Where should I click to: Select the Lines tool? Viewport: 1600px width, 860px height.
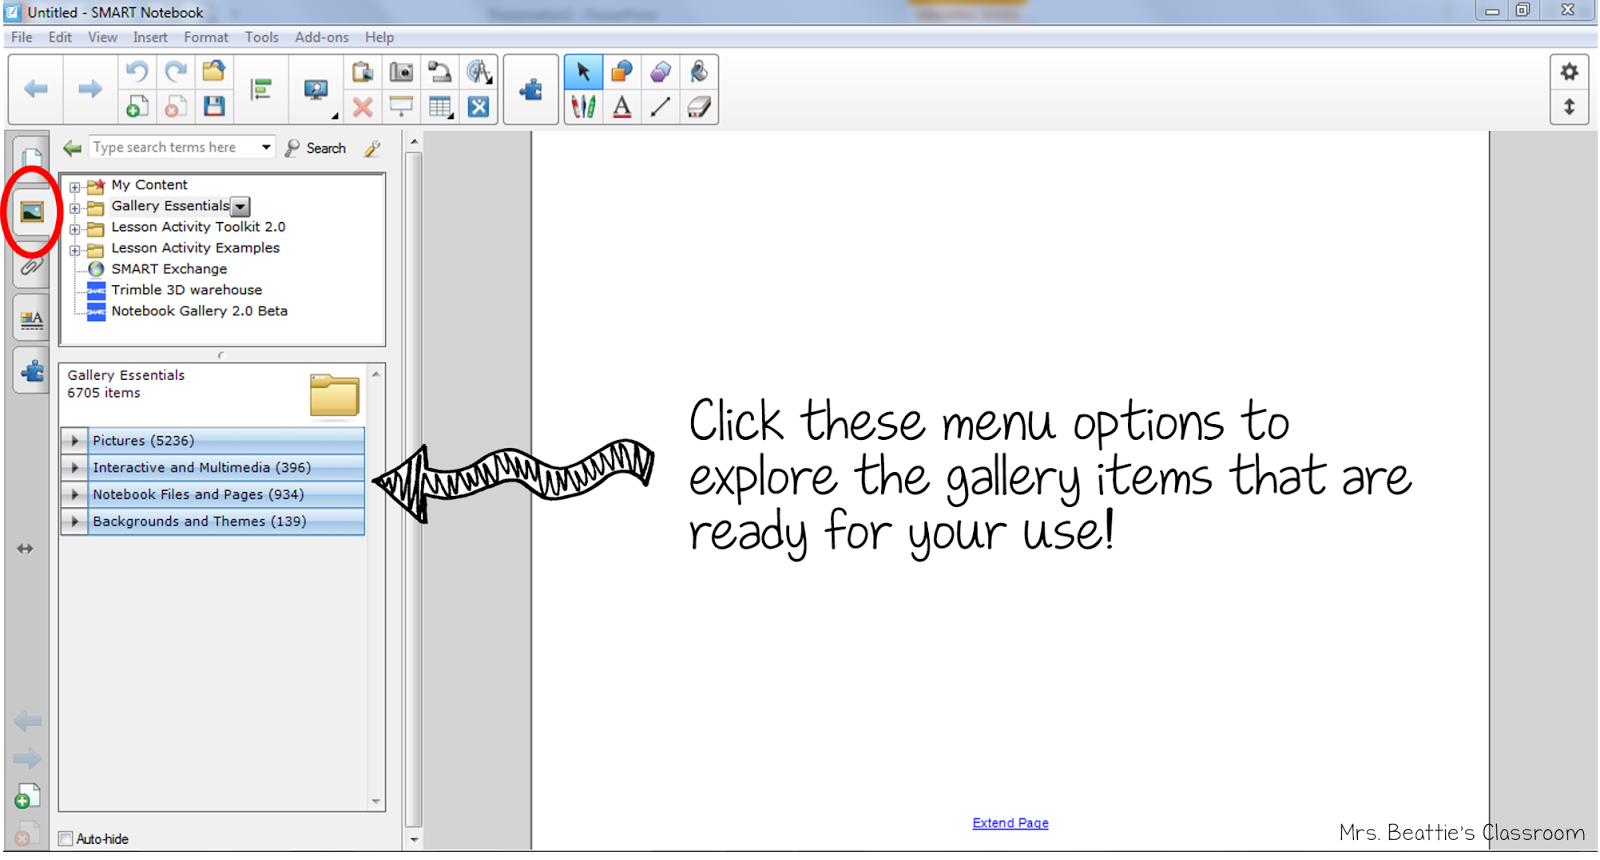click(x=660, y=106)
